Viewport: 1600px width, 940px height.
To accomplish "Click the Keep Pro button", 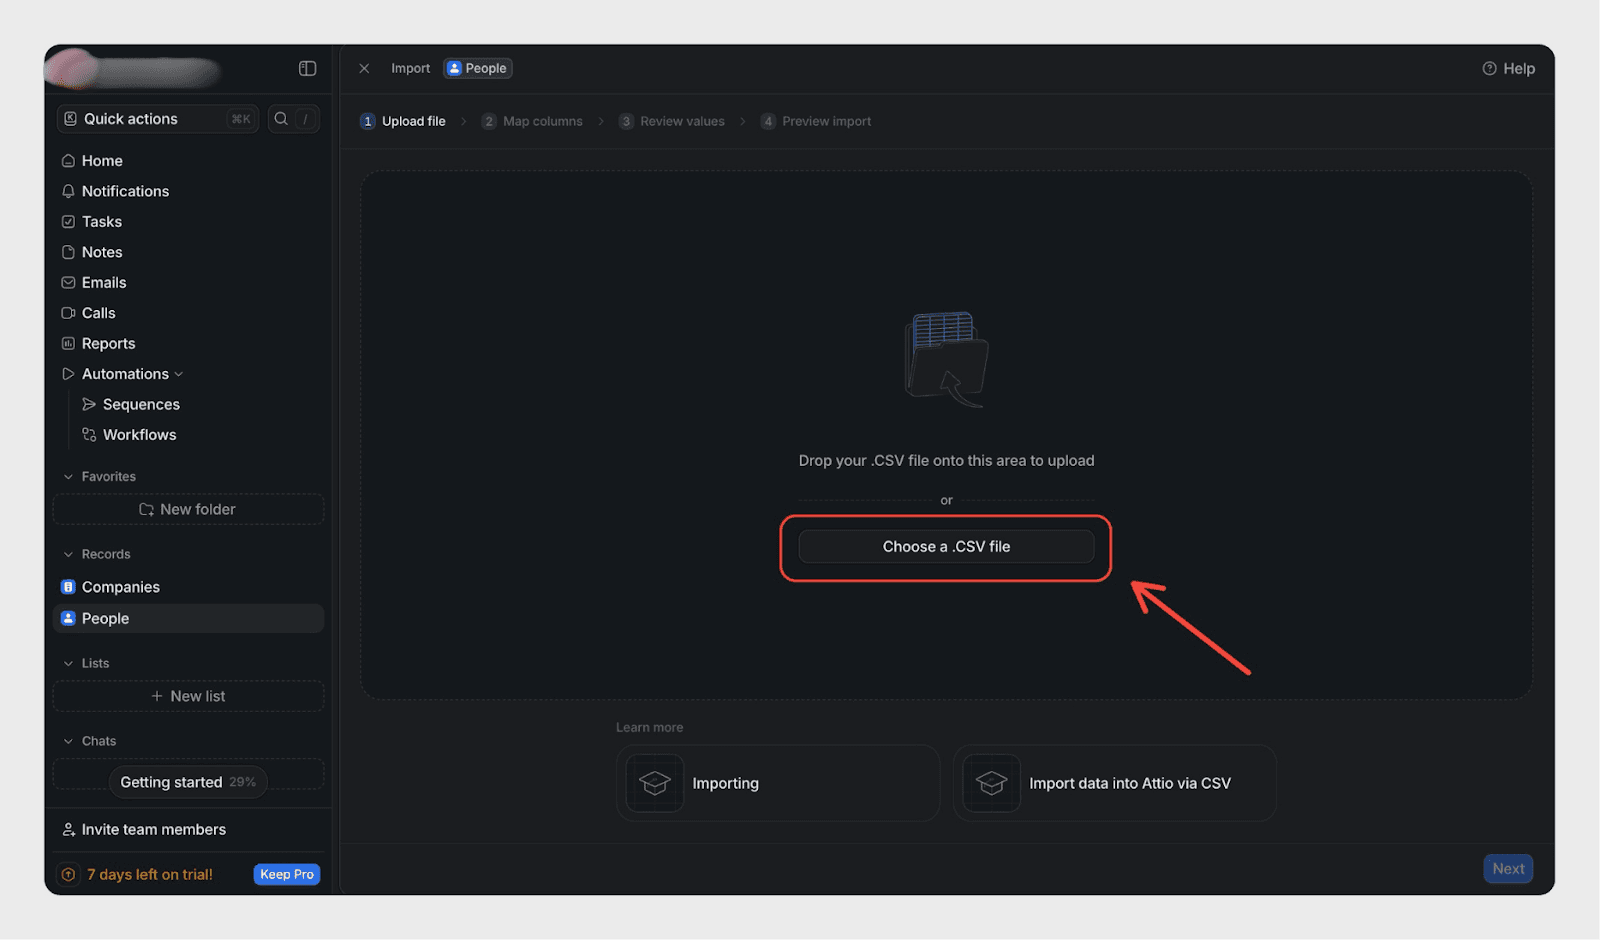I will pyautogui.click(x=287, y=874).
